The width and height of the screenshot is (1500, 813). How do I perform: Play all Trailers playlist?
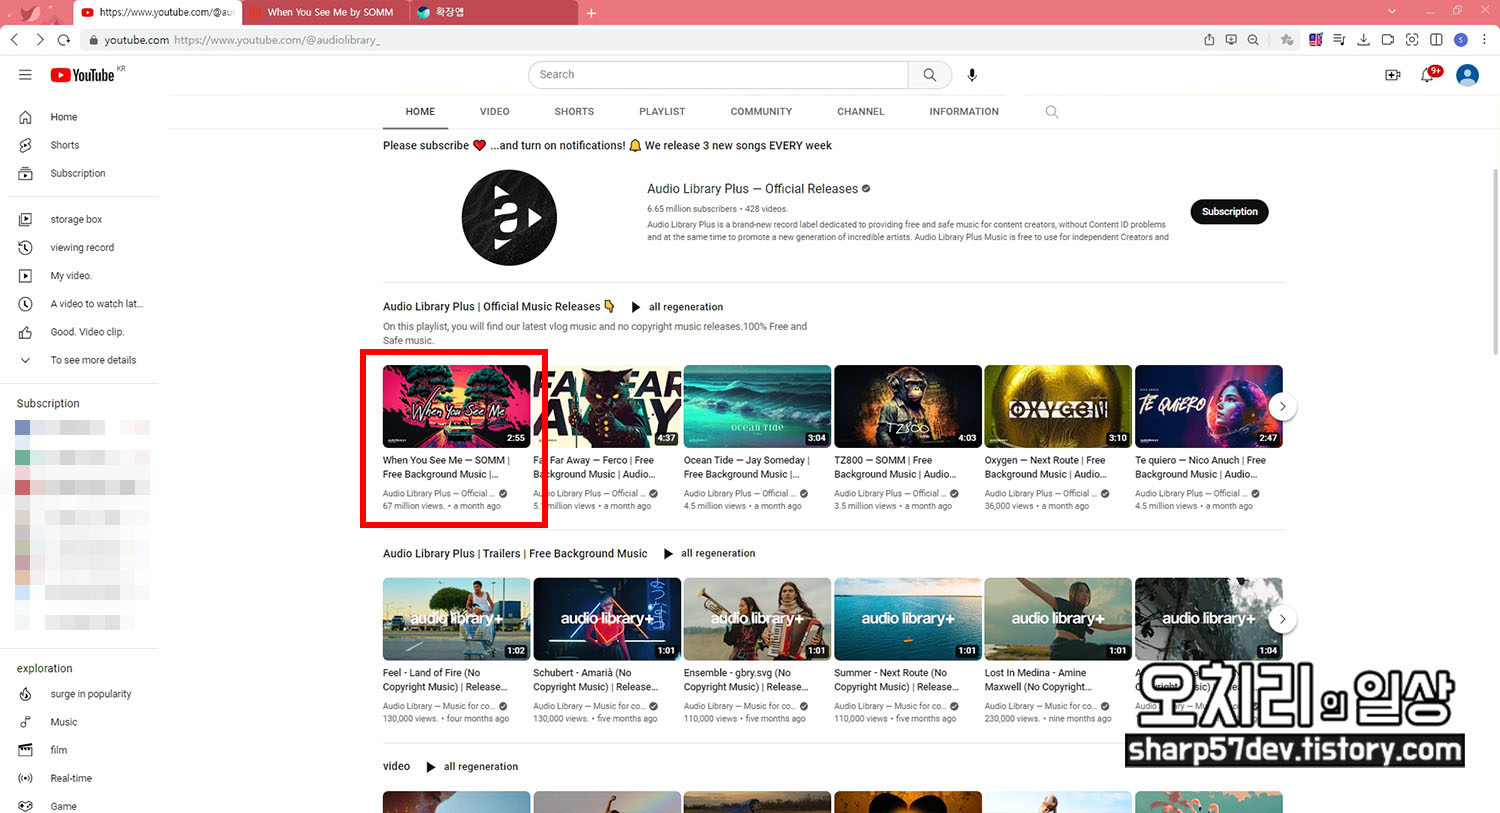pos(709,553)
